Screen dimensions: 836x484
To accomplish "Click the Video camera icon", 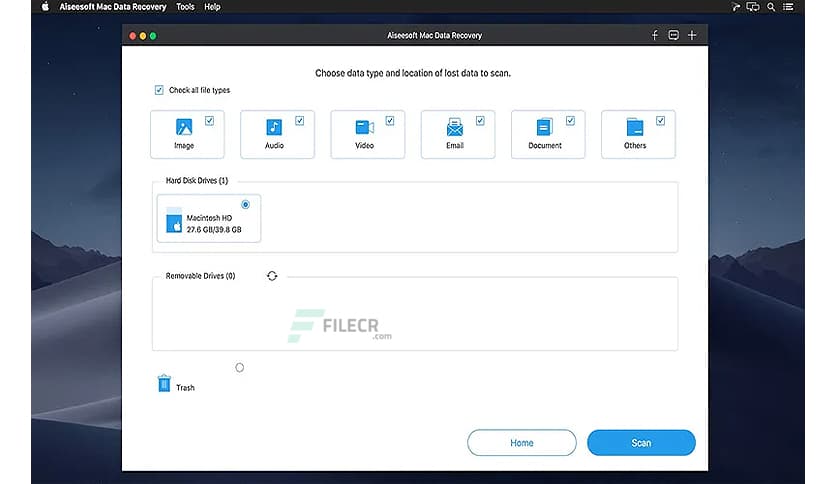I will click(x=365, y=127).
